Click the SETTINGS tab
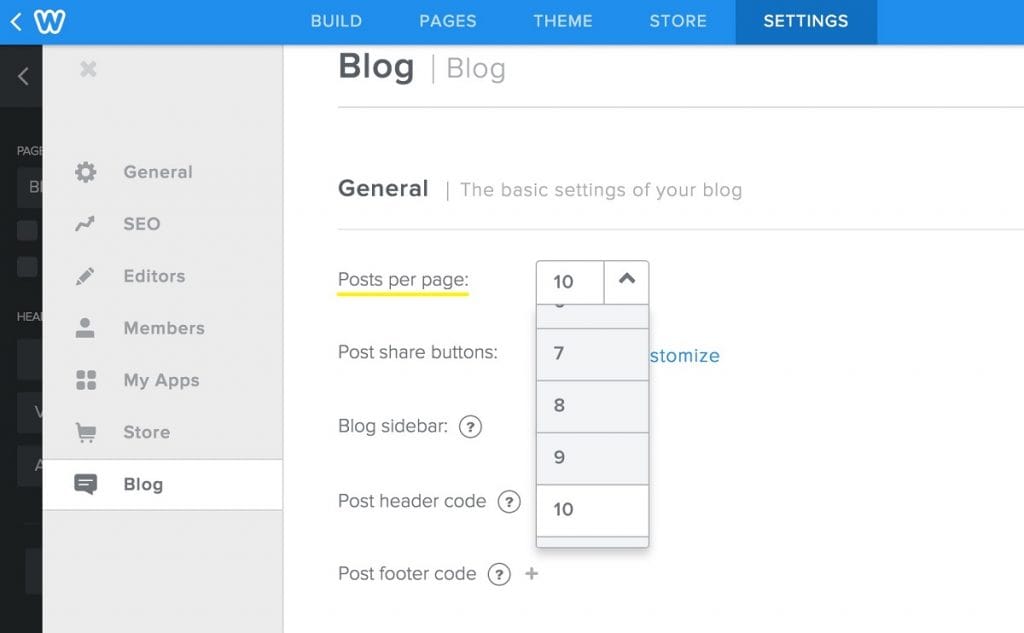 click(x=806, y=22)
